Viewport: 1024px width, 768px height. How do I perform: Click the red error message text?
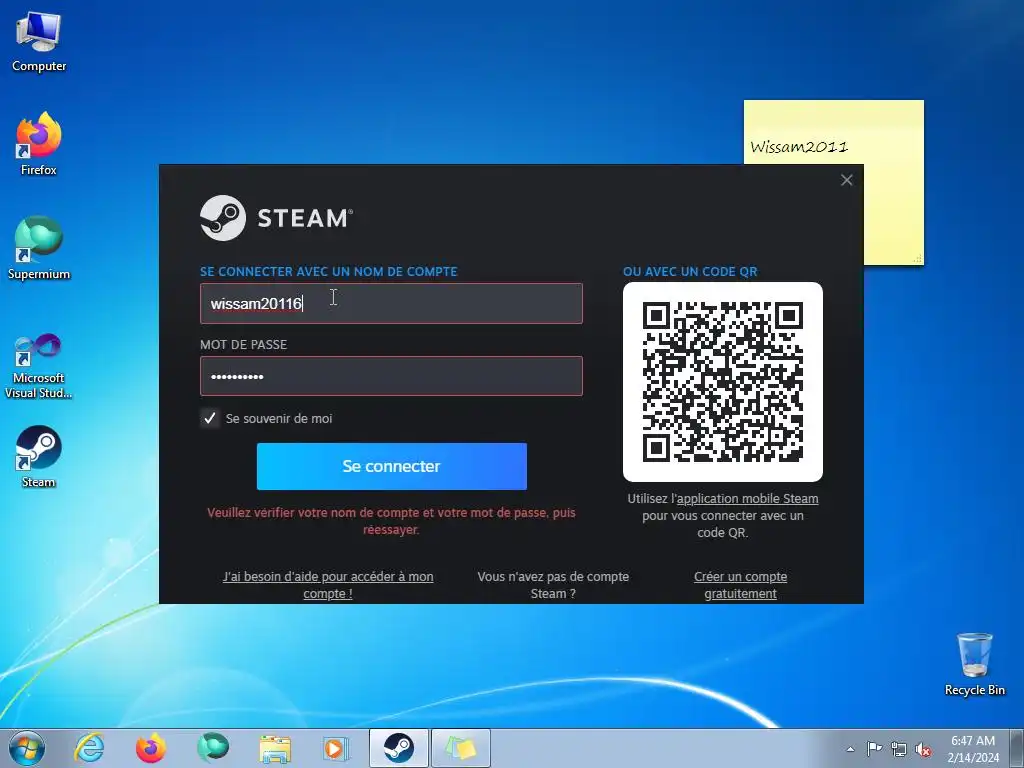[x=391, y=521]
